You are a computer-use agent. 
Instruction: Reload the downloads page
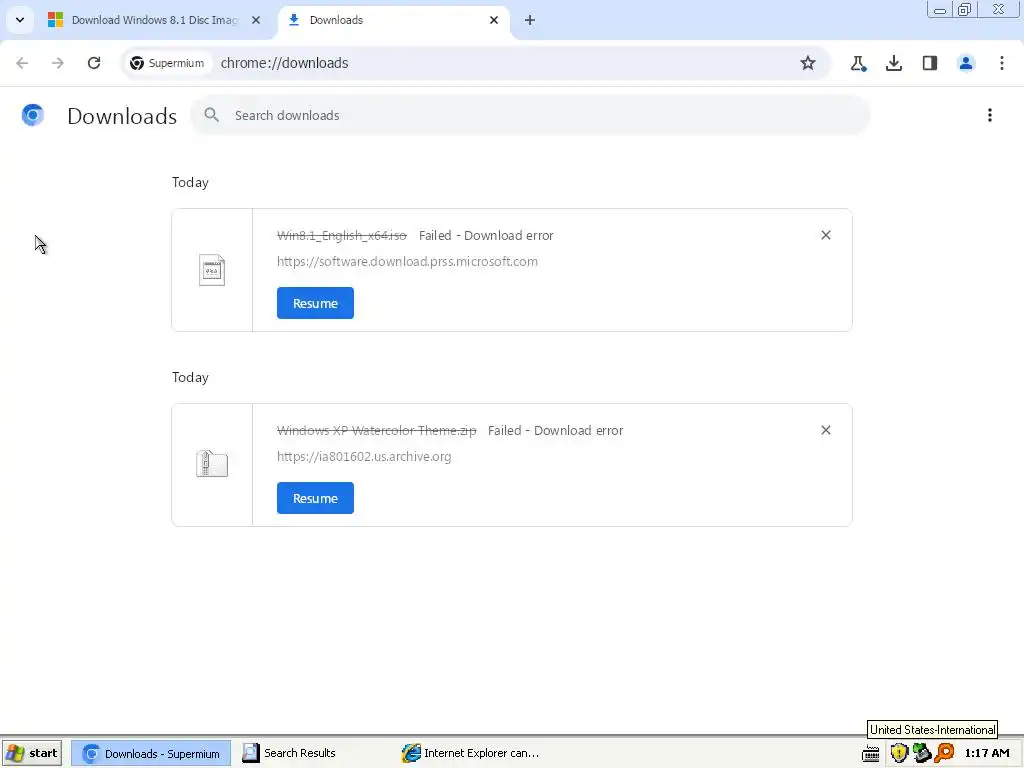(94, 63)
